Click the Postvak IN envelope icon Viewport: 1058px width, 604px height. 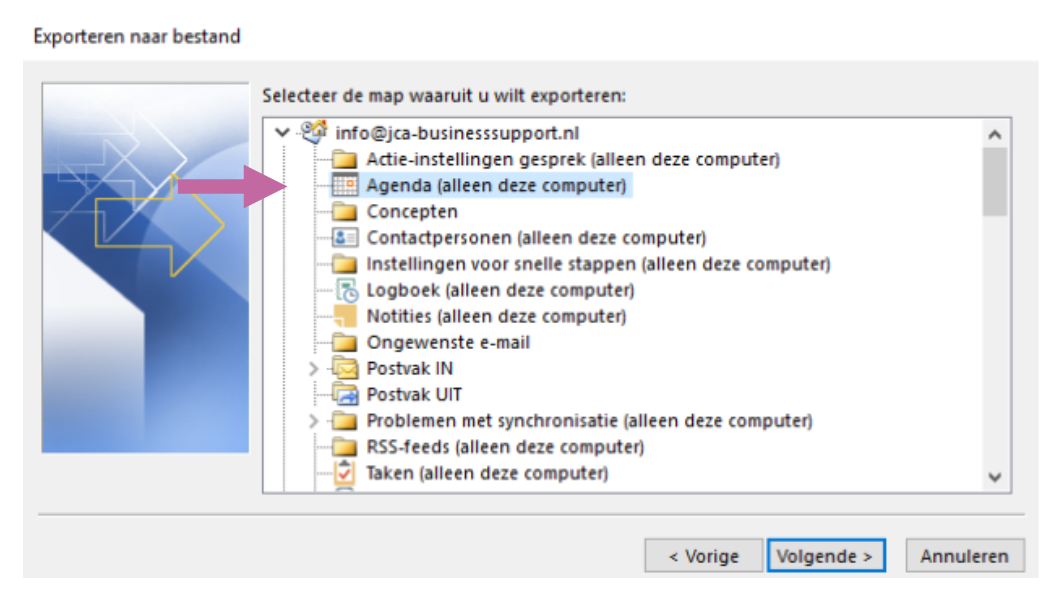pyautogui.click(x=344, y=368)
